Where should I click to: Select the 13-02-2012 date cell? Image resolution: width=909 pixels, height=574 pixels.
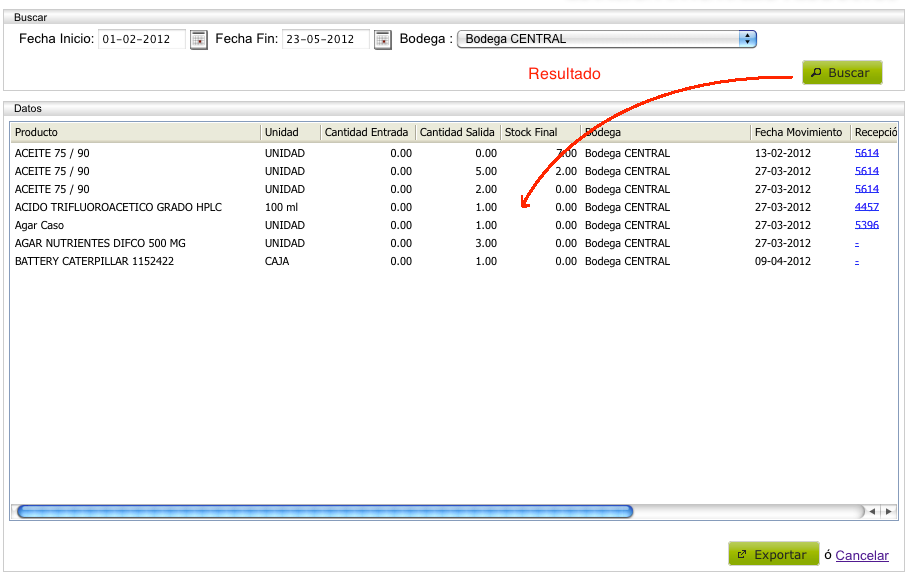[x=782, y=153]
